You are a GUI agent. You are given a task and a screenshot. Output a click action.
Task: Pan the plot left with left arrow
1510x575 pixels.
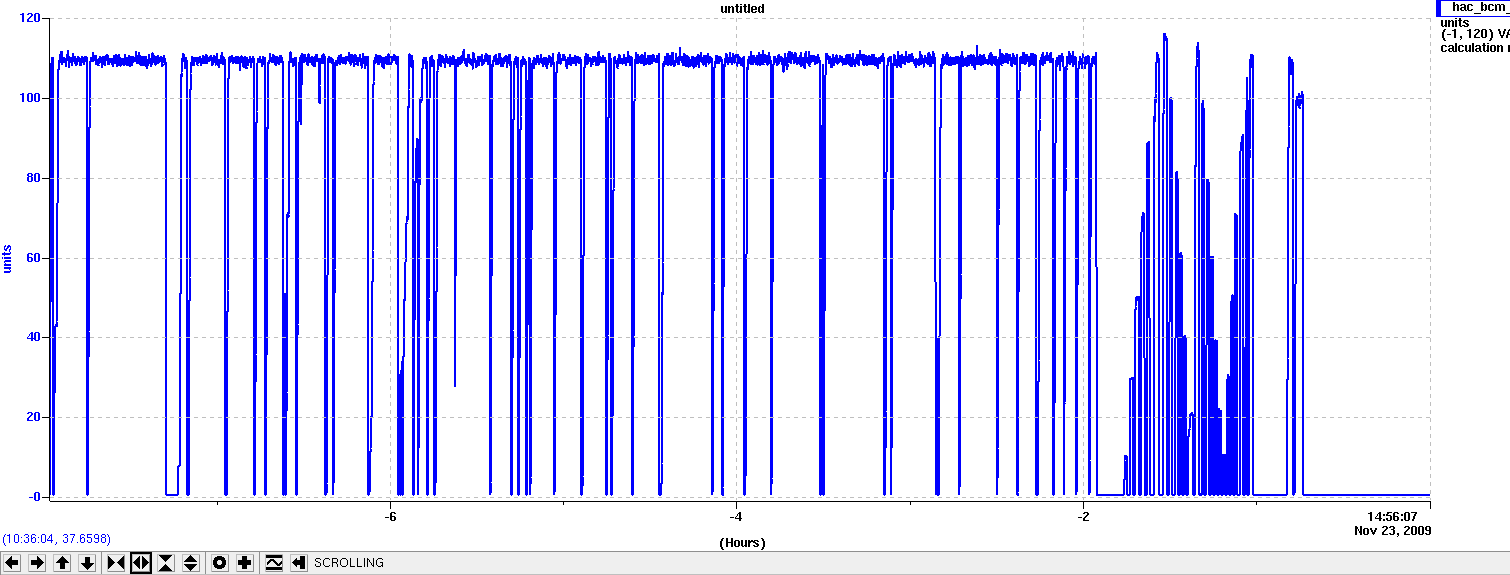point(12,563)
